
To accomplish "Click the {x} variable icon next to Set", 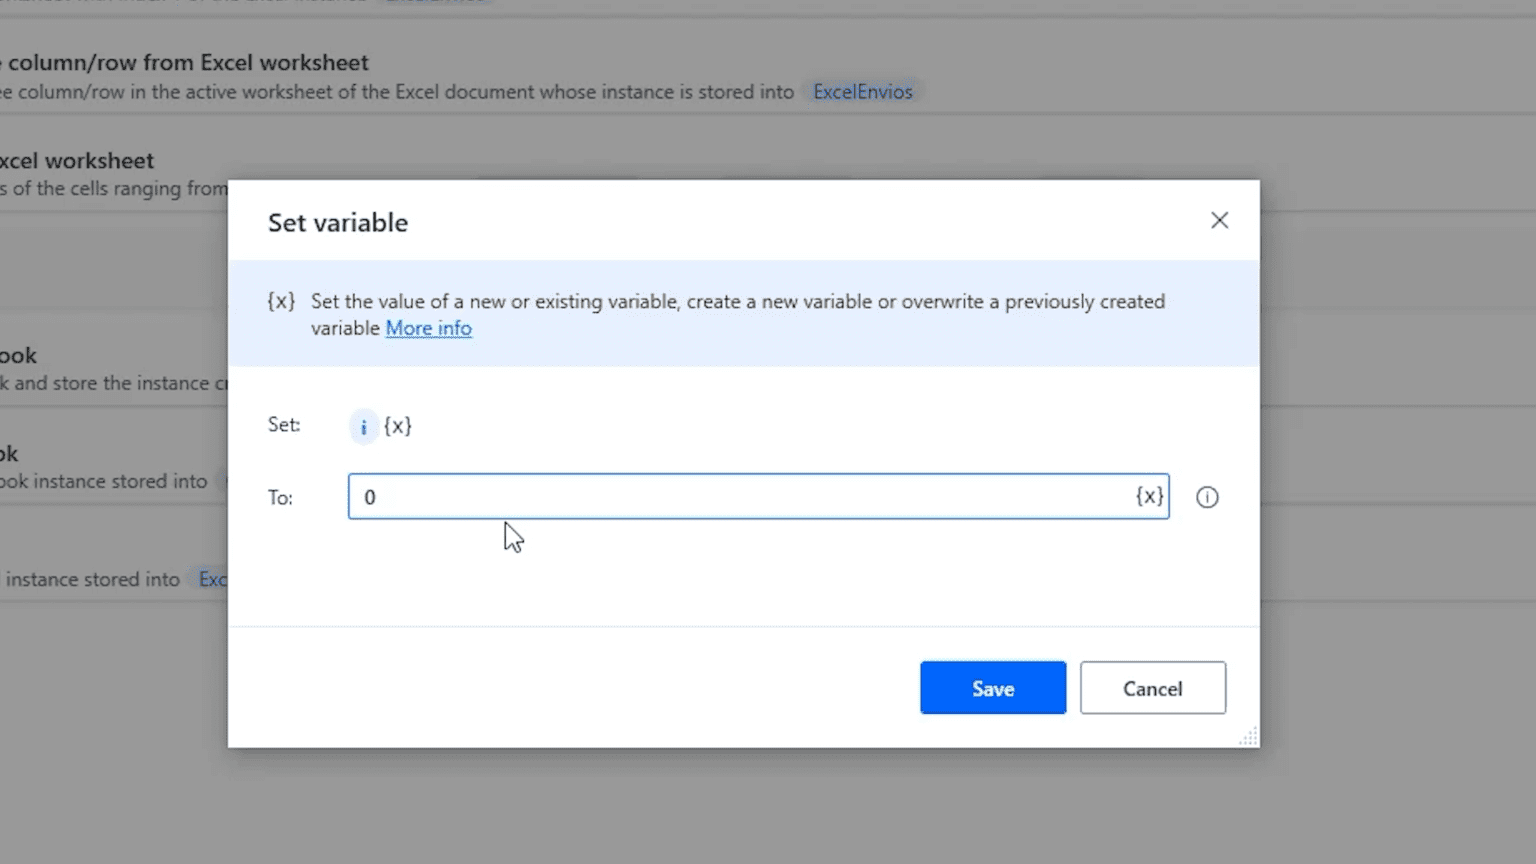I will pyautogui.click(x=398, y=426).
